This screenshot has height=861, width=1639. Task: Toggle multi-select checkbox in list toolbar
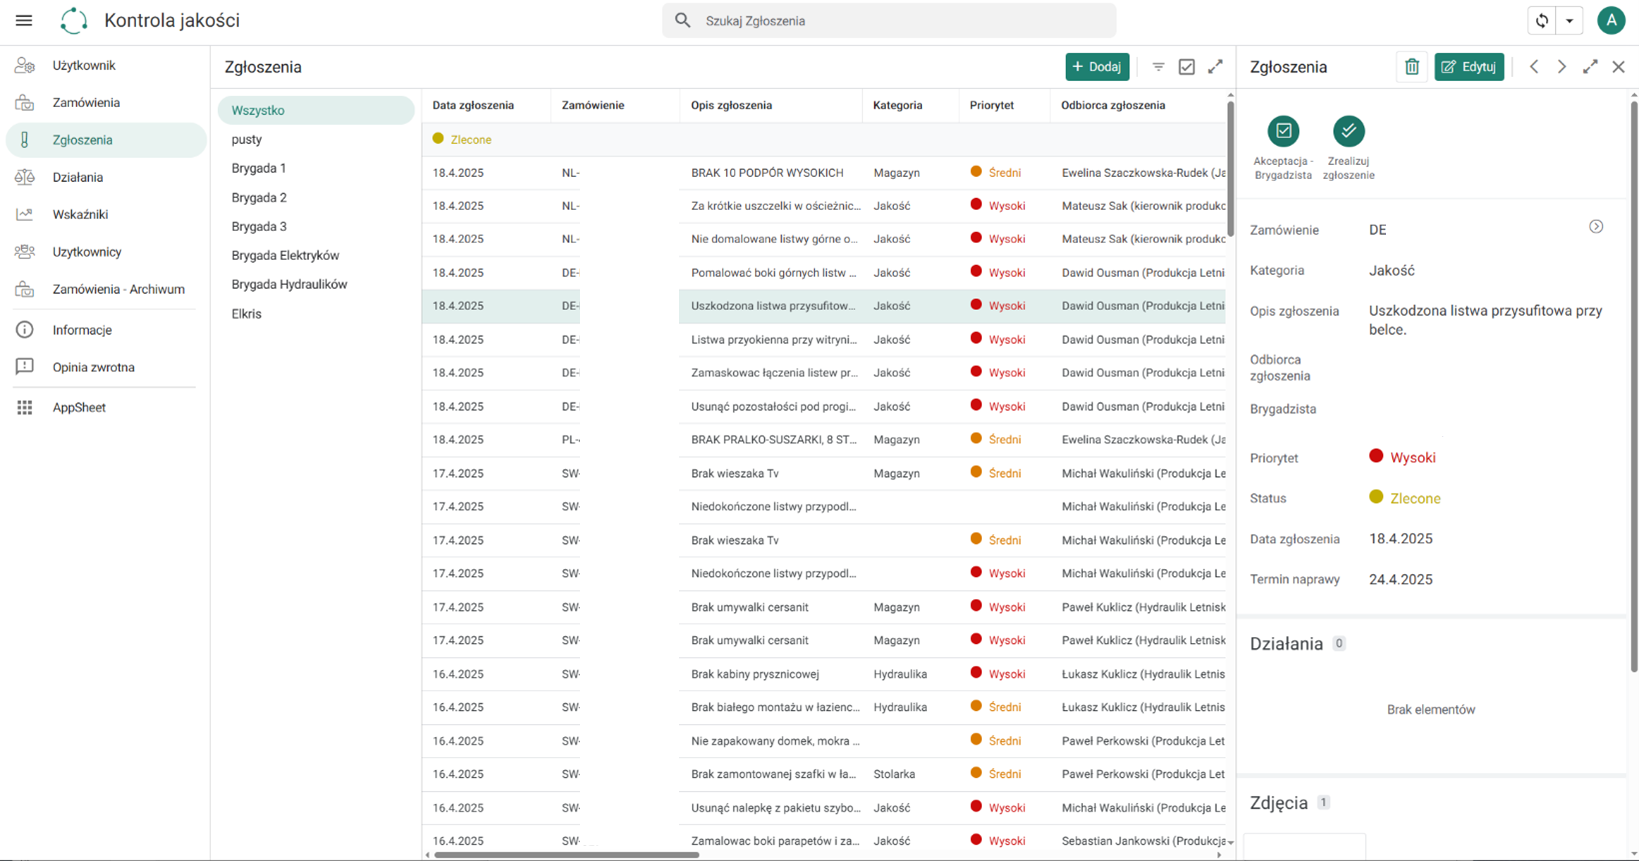1187,67
